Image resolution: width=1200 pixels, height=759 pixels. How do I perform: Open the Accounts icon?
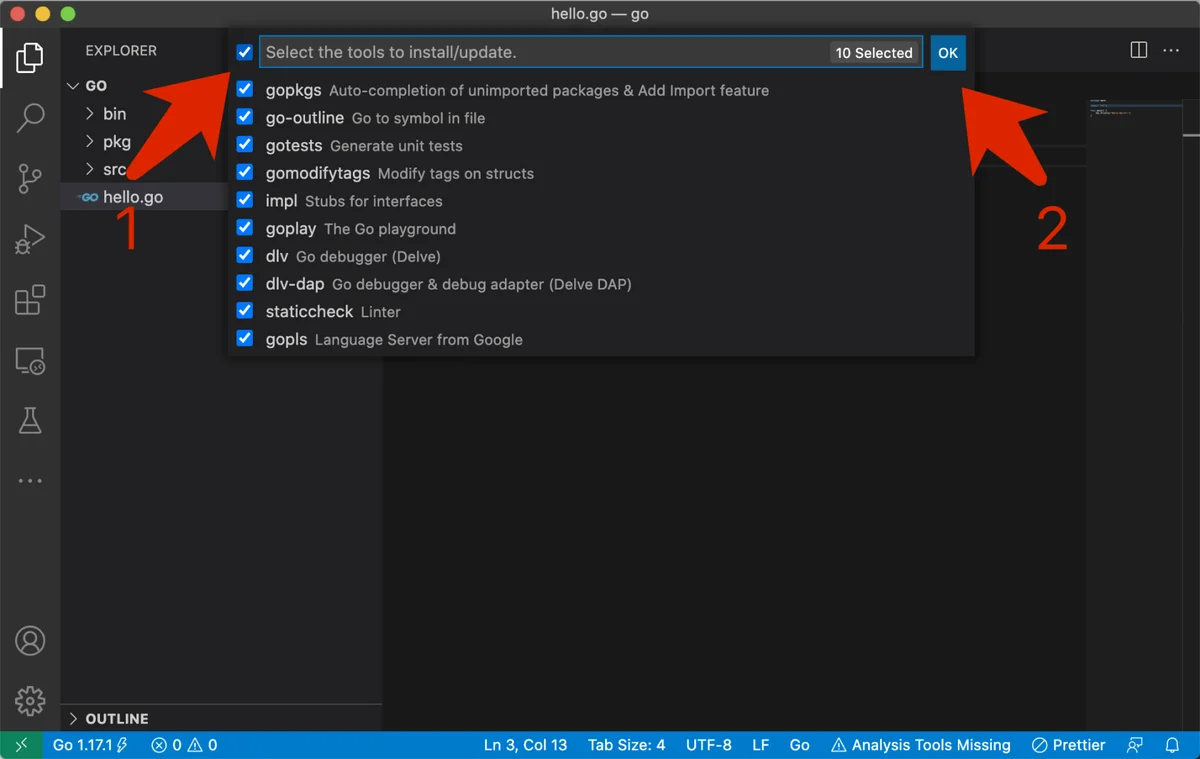[30, 640]
